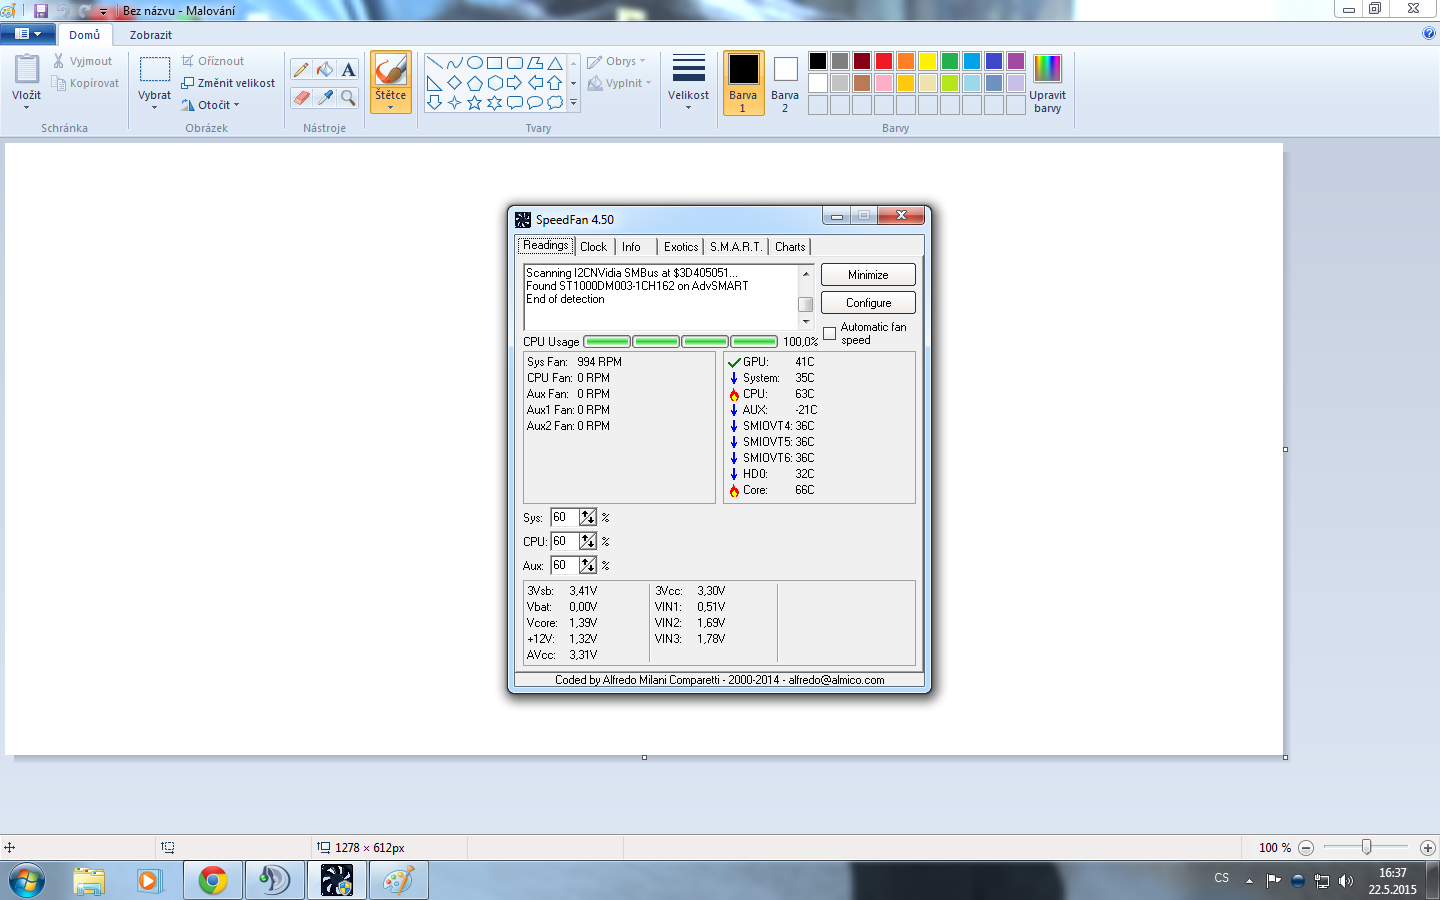Expand the full shapes gallery
This screenshot has height=900, width=1440.
coord(573,102)
